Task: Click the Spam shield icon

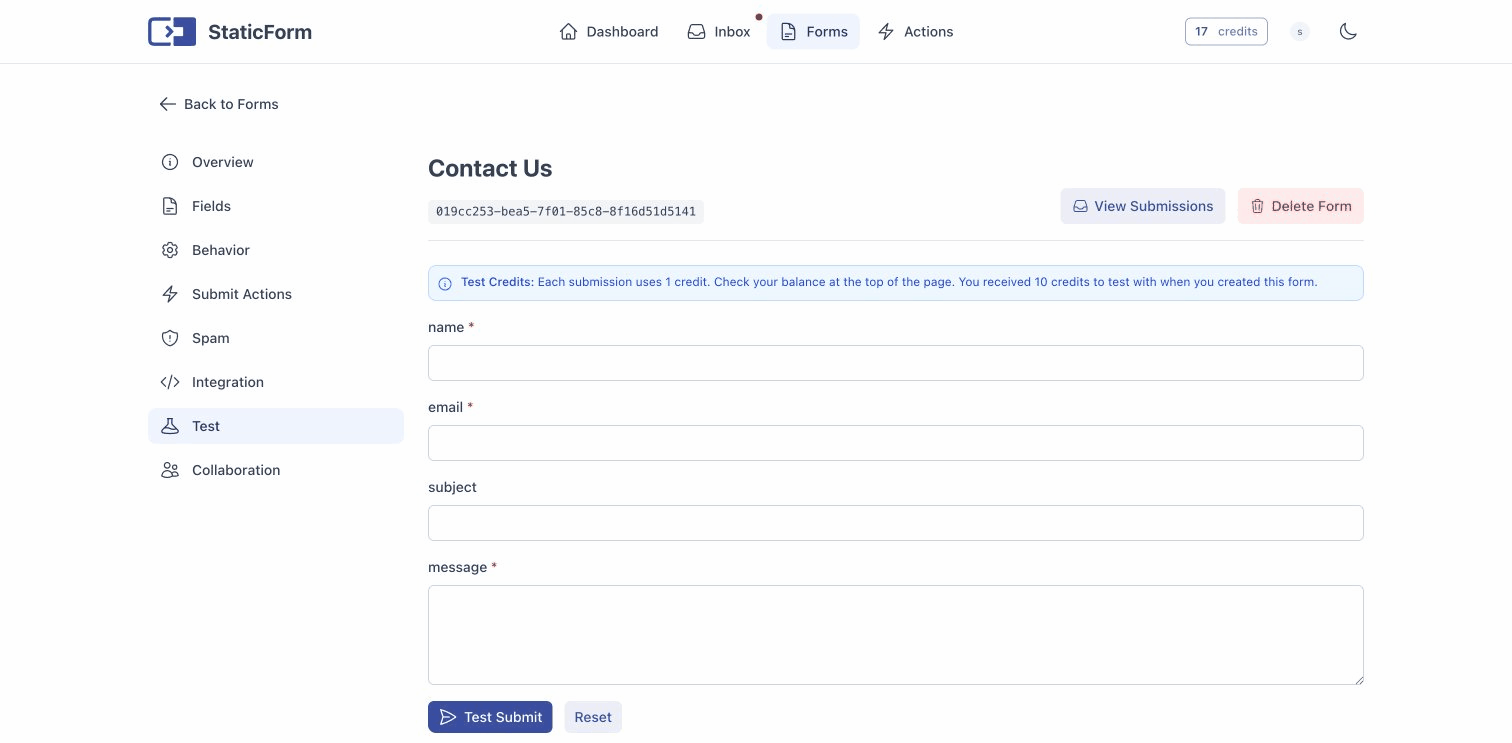Action: (x=170, y=338)
